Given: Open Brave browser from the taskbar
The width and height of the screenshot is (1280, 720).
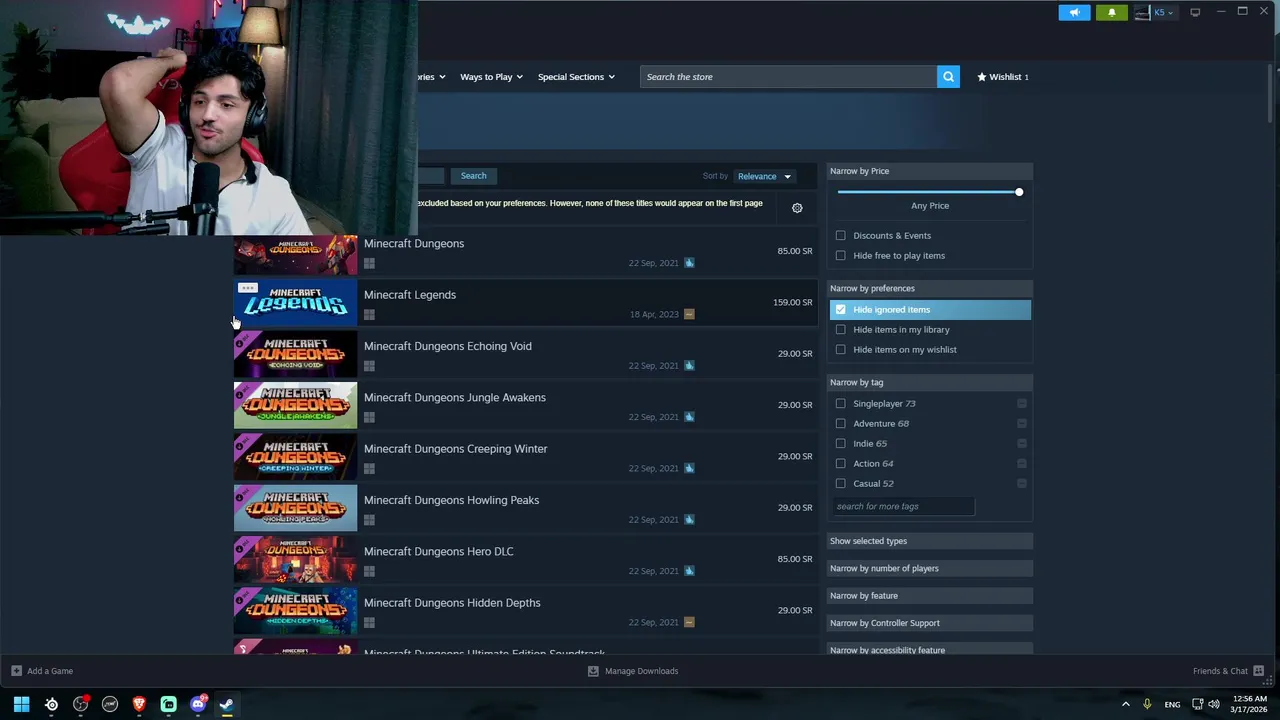Looking at the screenshot, I should 139,704.
